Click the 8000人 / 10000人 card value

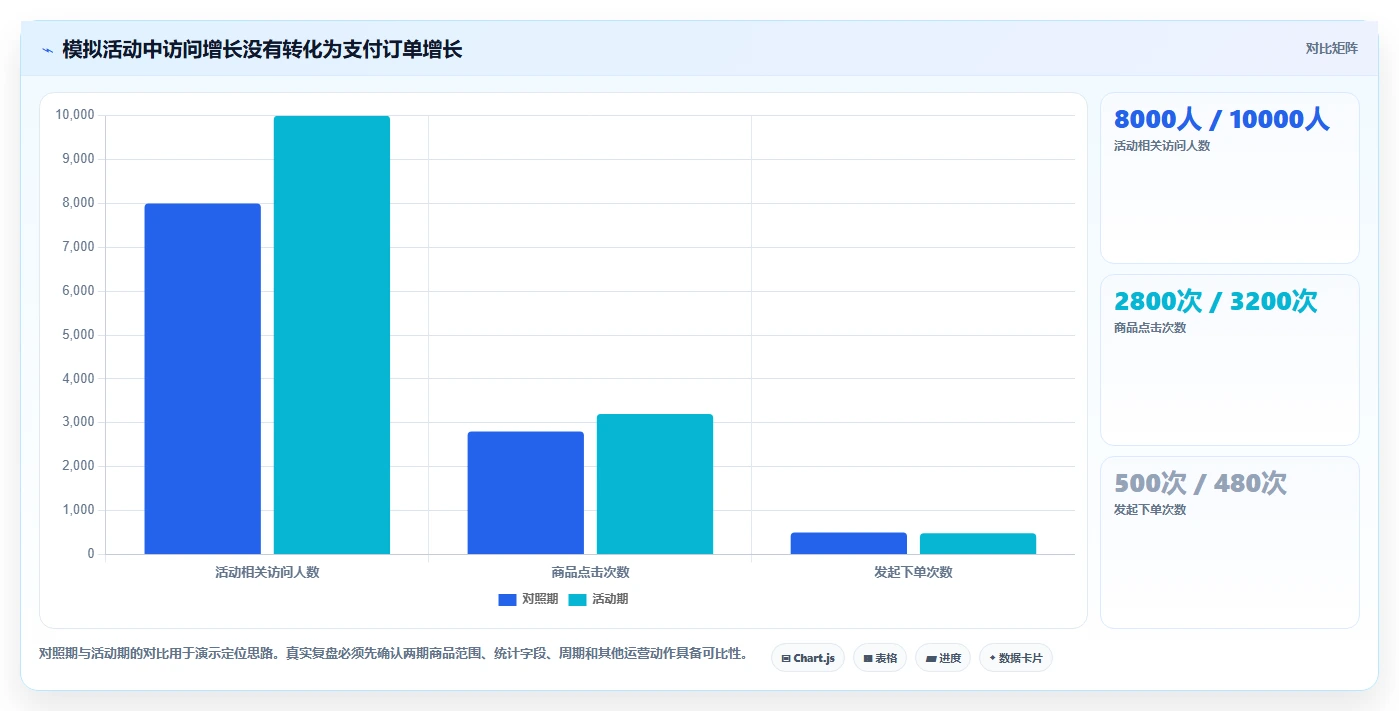pos(1222,119)
